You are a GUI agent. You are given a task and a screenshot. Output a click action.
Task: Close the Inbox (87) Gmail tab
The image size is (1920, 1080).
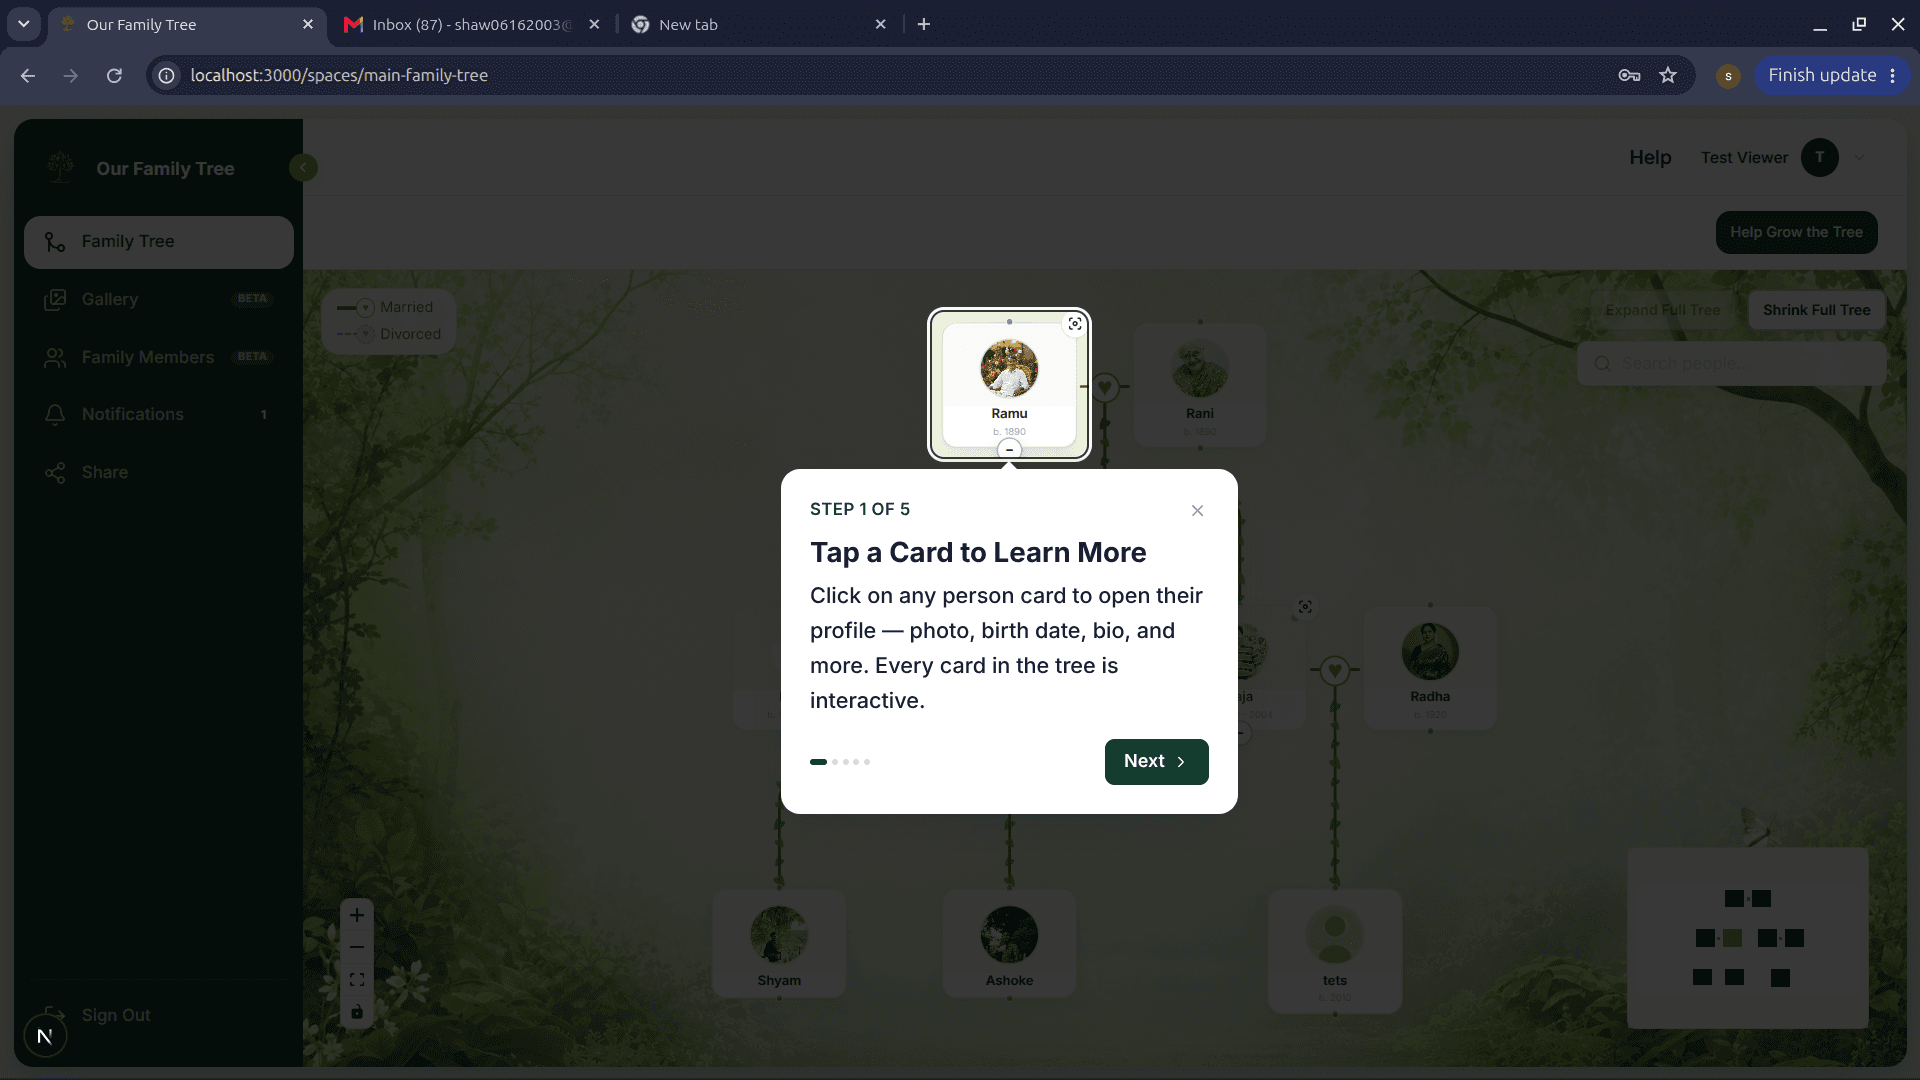click(x=595, y=24)
